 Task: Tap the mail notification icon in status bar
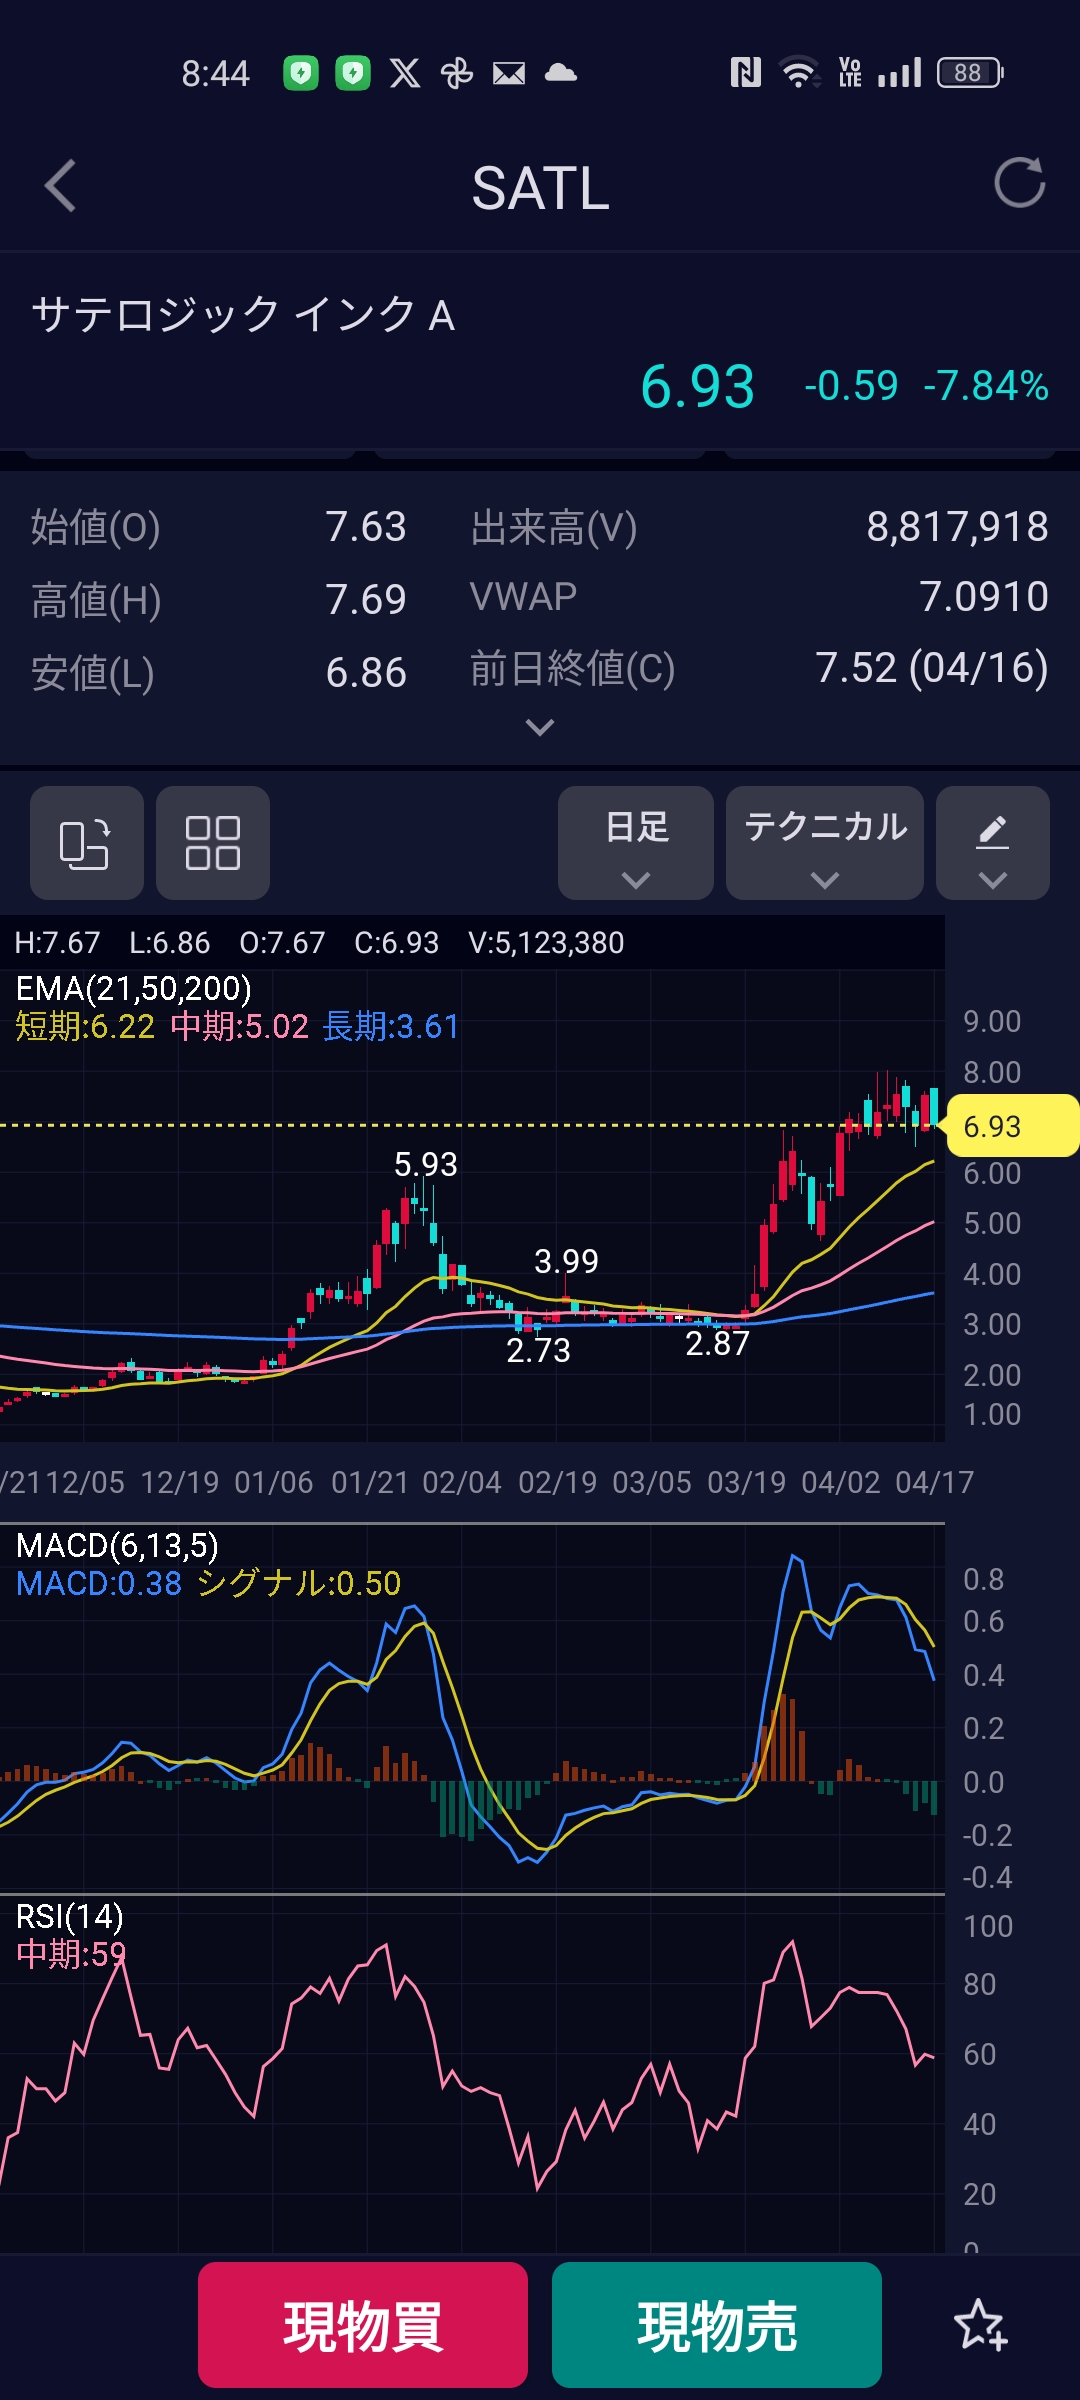[508, 73]
